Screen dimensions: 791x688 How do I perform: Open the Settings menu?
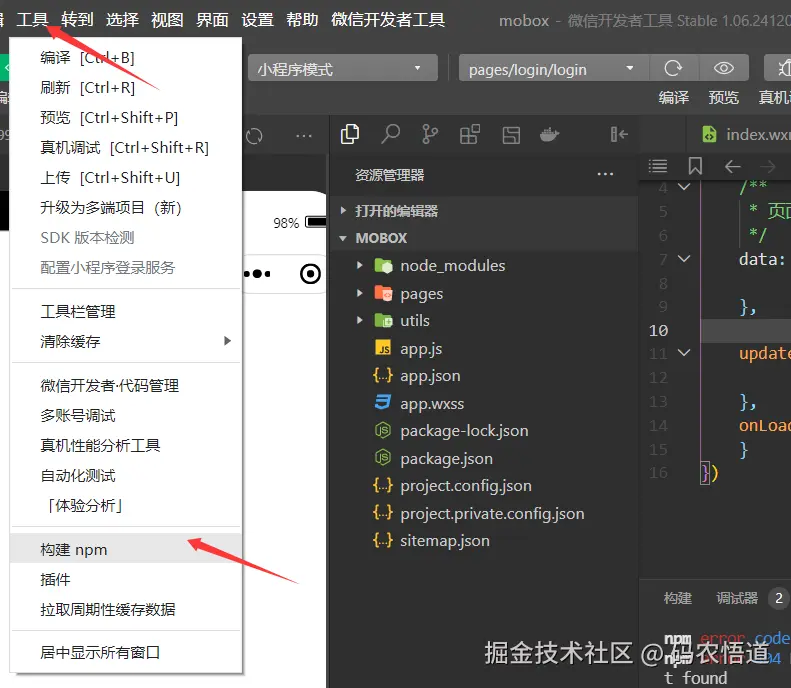pos(257,20)
